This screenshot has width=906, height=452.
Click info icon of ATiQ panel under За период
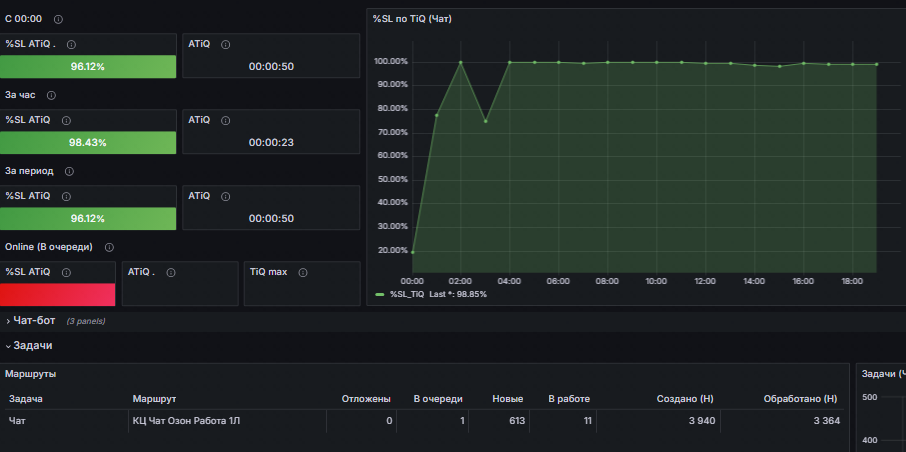click(225, 197)
